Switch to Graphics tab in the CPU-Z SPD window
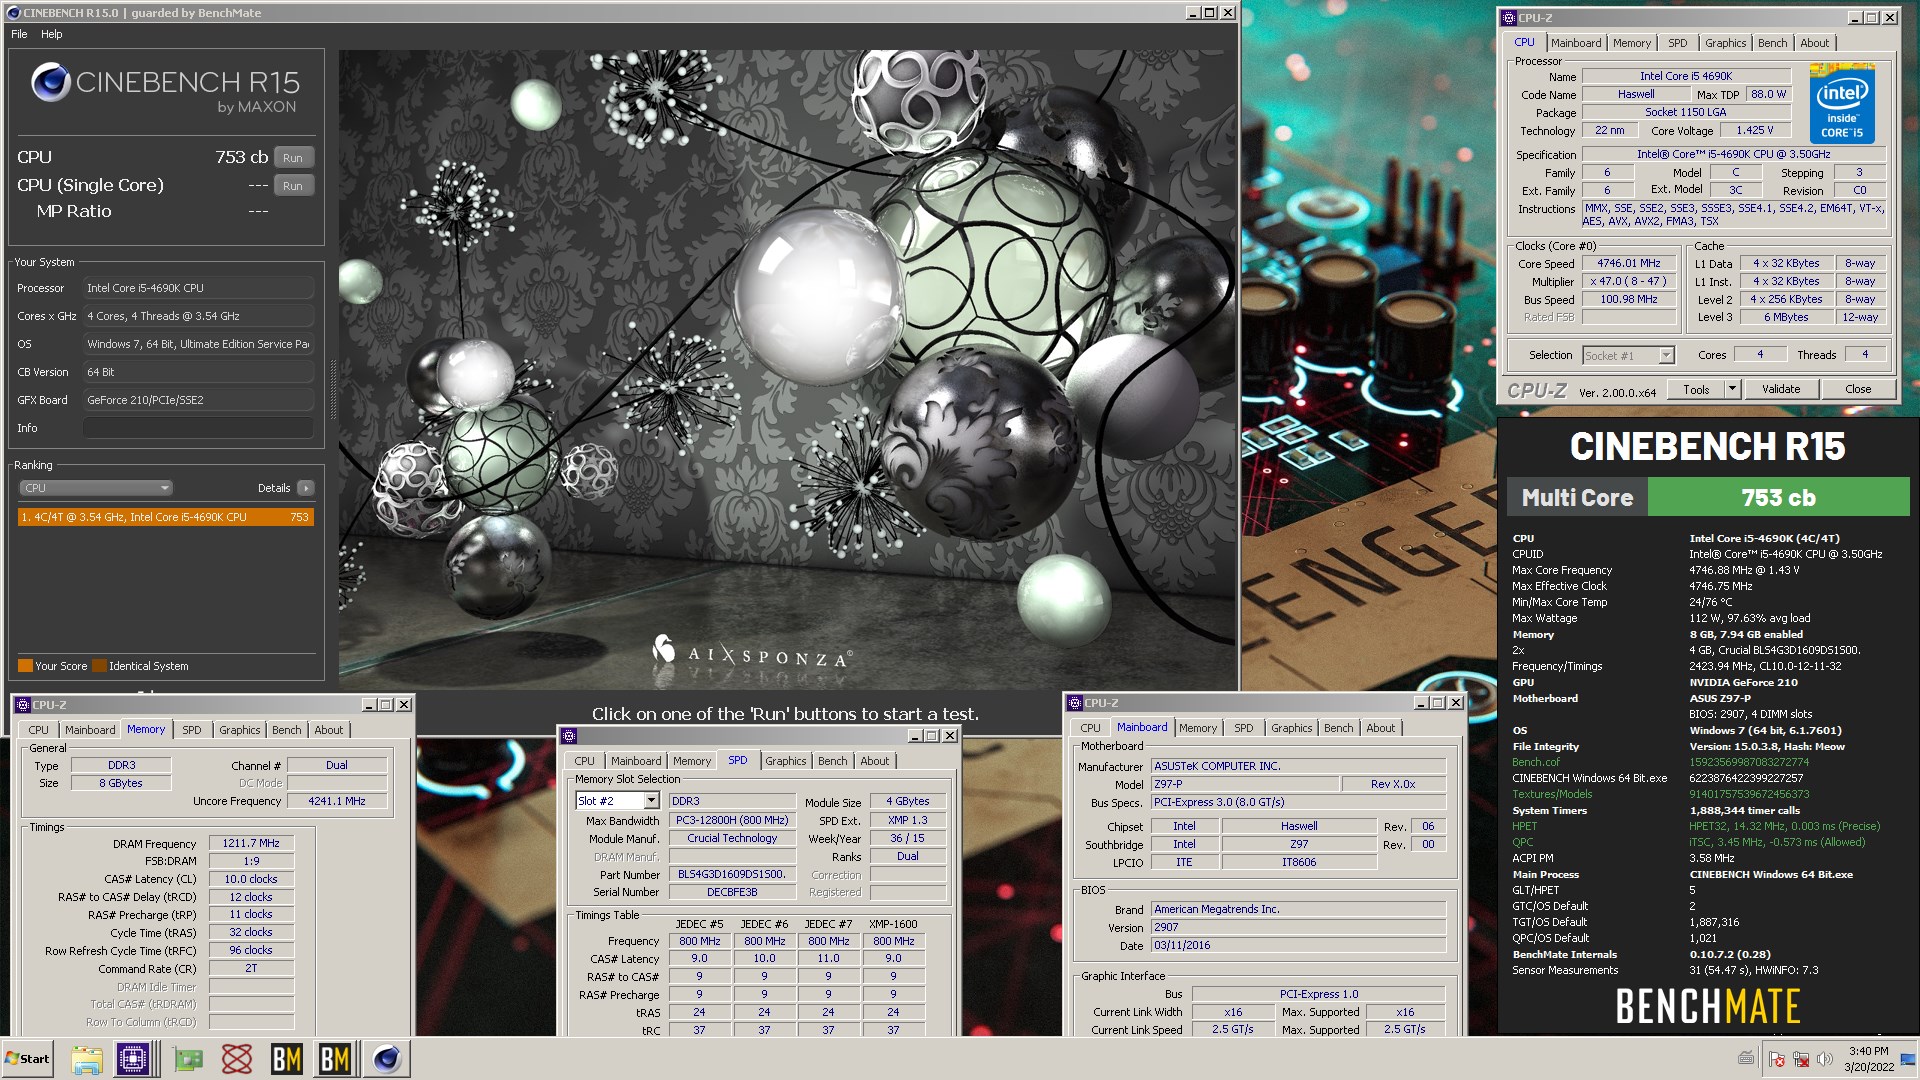1920x1080 pixels. coord(785,761)
